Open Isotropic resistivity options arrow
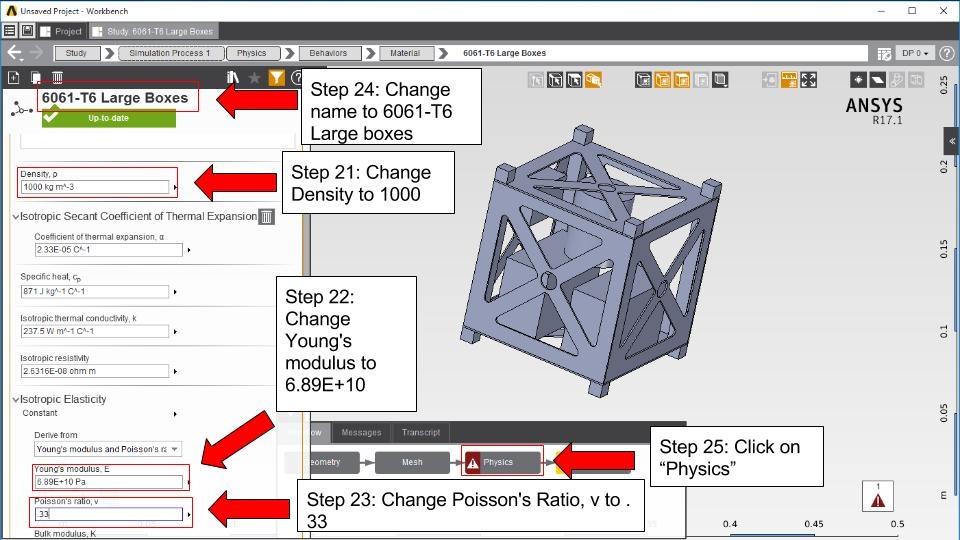 click(175, 371)
